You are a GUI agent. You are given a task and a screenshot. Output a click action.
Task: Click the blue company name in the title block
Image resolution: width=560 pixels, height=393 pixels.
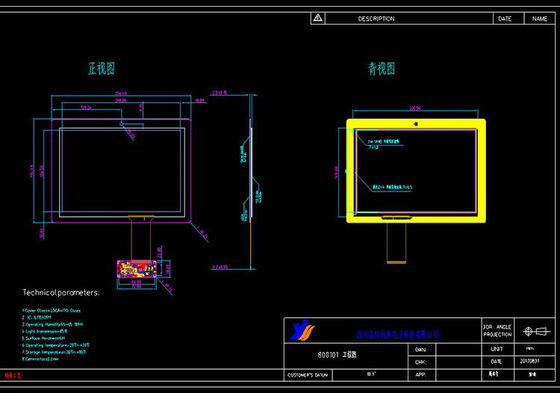(398, 334)
